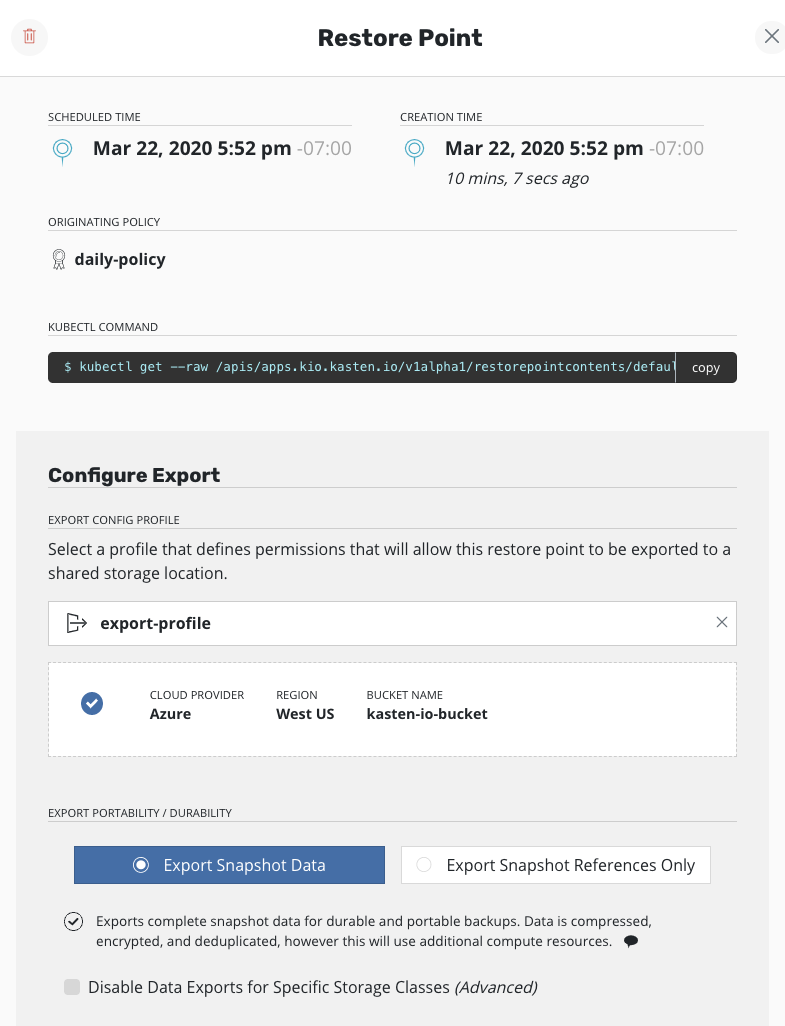Click the policy badge icon beside daily-policy
Viewport: 785px width, 1026px height.
59,259
